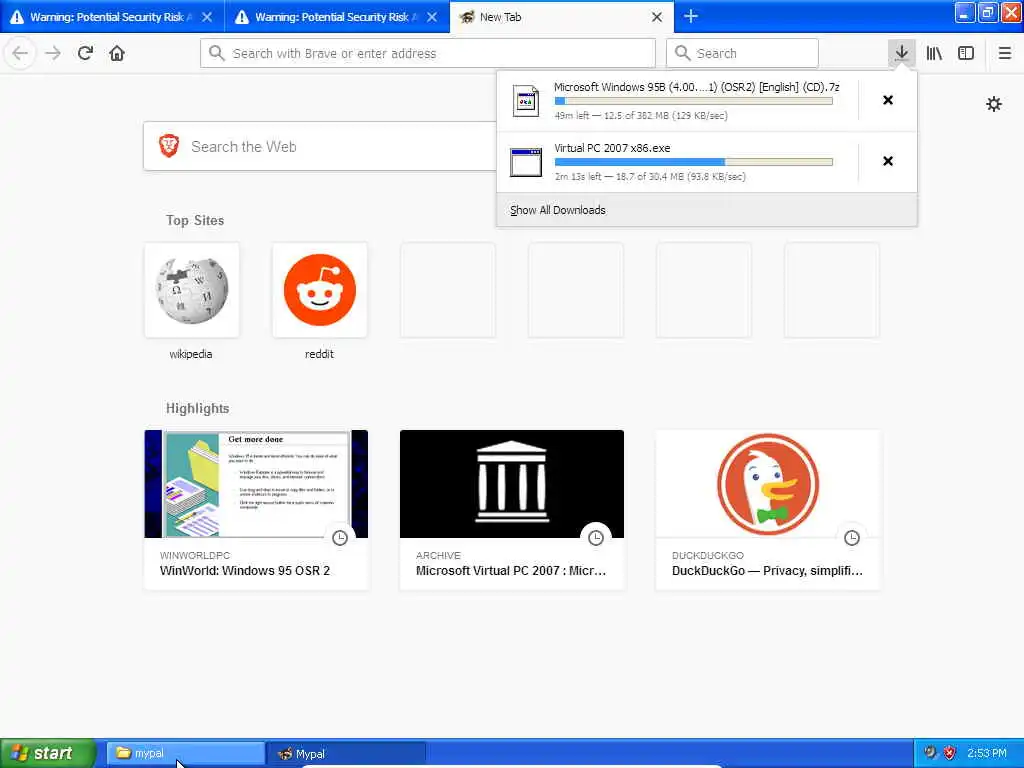Show the sidebar panel icon

click(x=966, y=53)
